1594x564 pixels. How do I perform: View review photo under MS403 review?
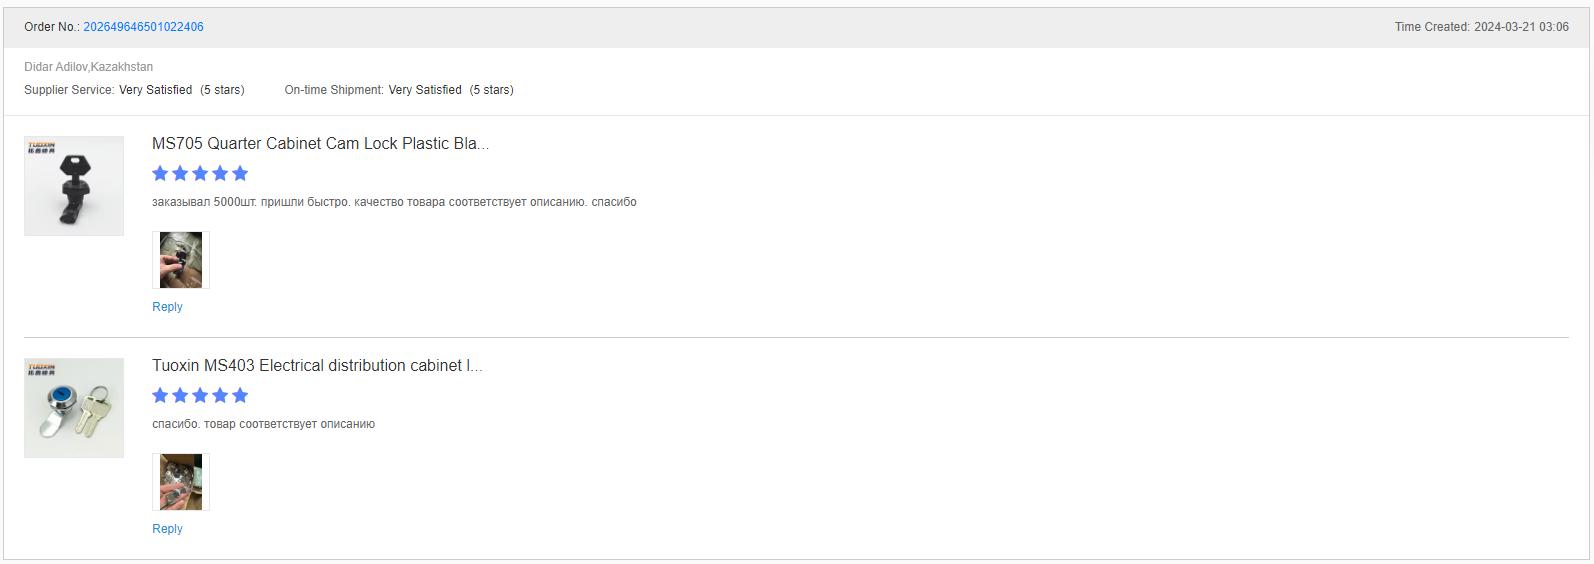tap(181, 482)
